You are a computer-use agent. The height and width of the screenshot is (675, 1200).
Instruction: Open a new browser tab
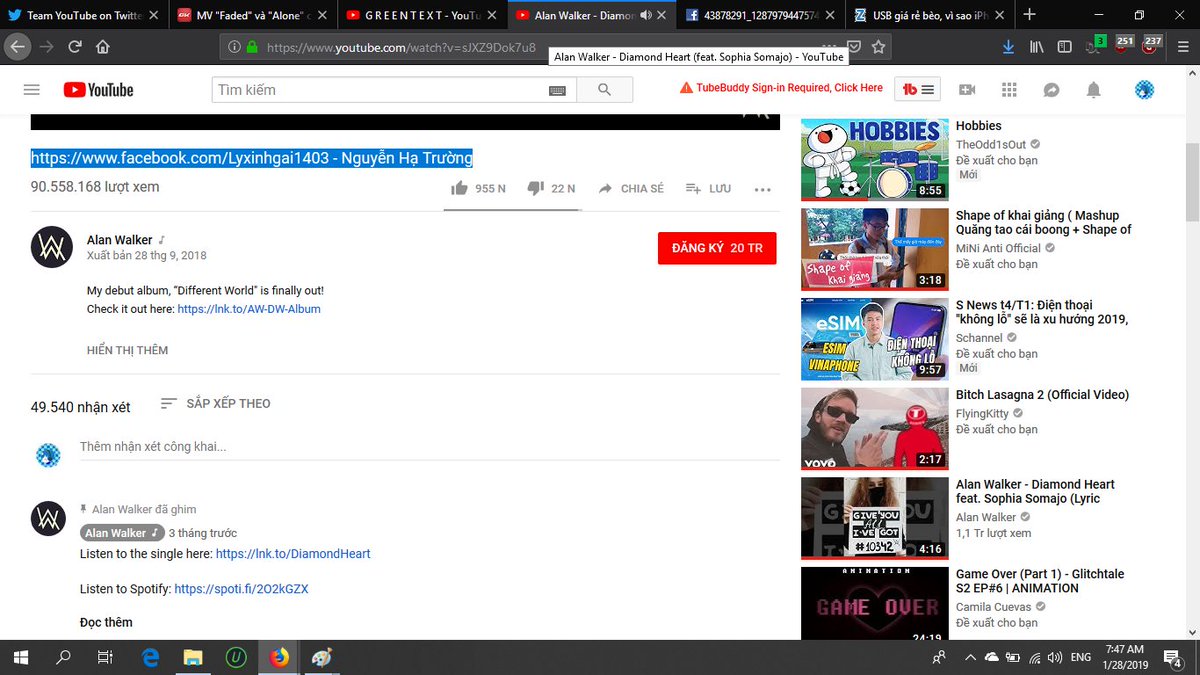[x=1030, y=15]
